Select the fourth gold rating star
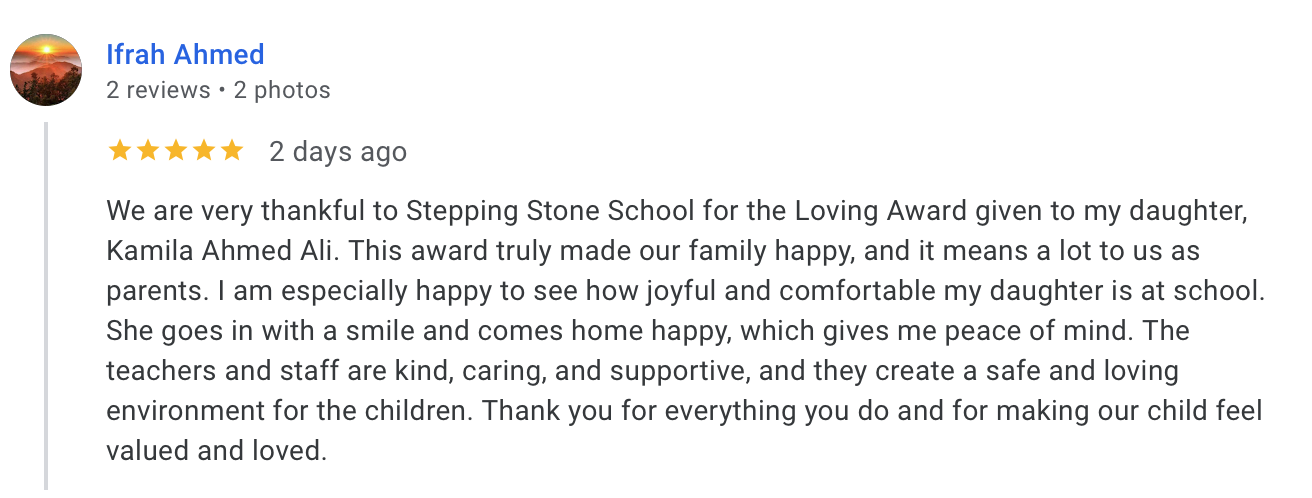 click(204, 151)
